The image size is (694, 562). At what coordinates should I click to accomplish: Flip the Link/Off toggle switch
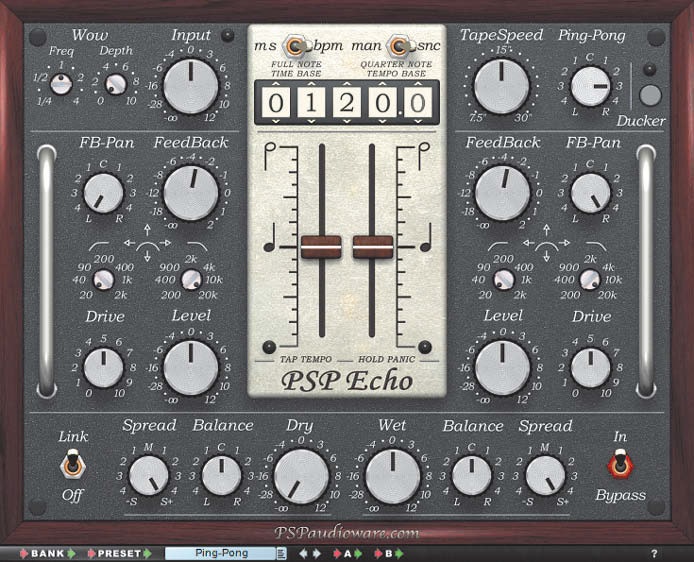[72, 464]
